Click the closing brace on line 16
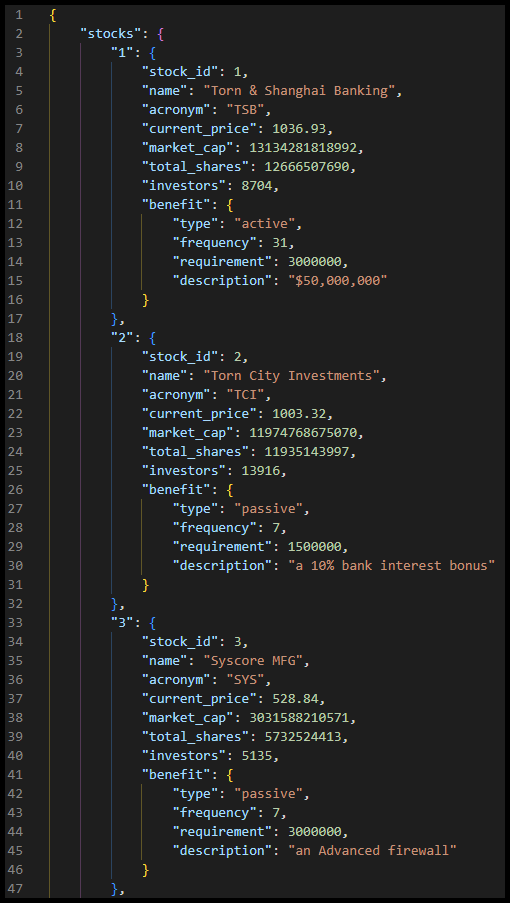 [x=146, y=299]
